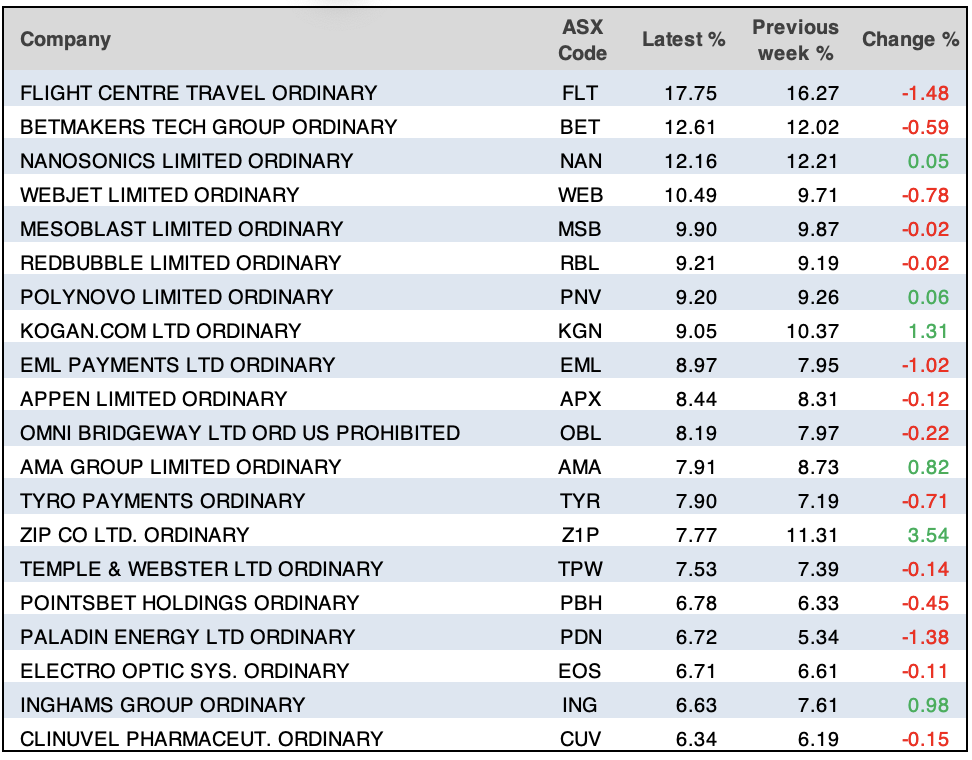This screenshot has height=760, width=972.
Task: Click PALADIN ENERGY LTD ORDINARY company name
Action: pos(188,637)
